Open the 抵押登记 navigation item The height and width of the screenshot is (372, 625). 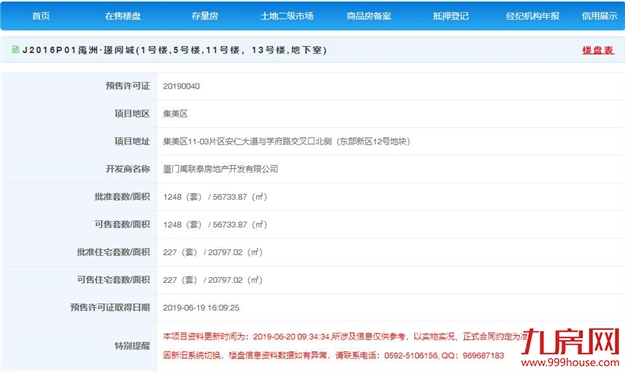451,16
